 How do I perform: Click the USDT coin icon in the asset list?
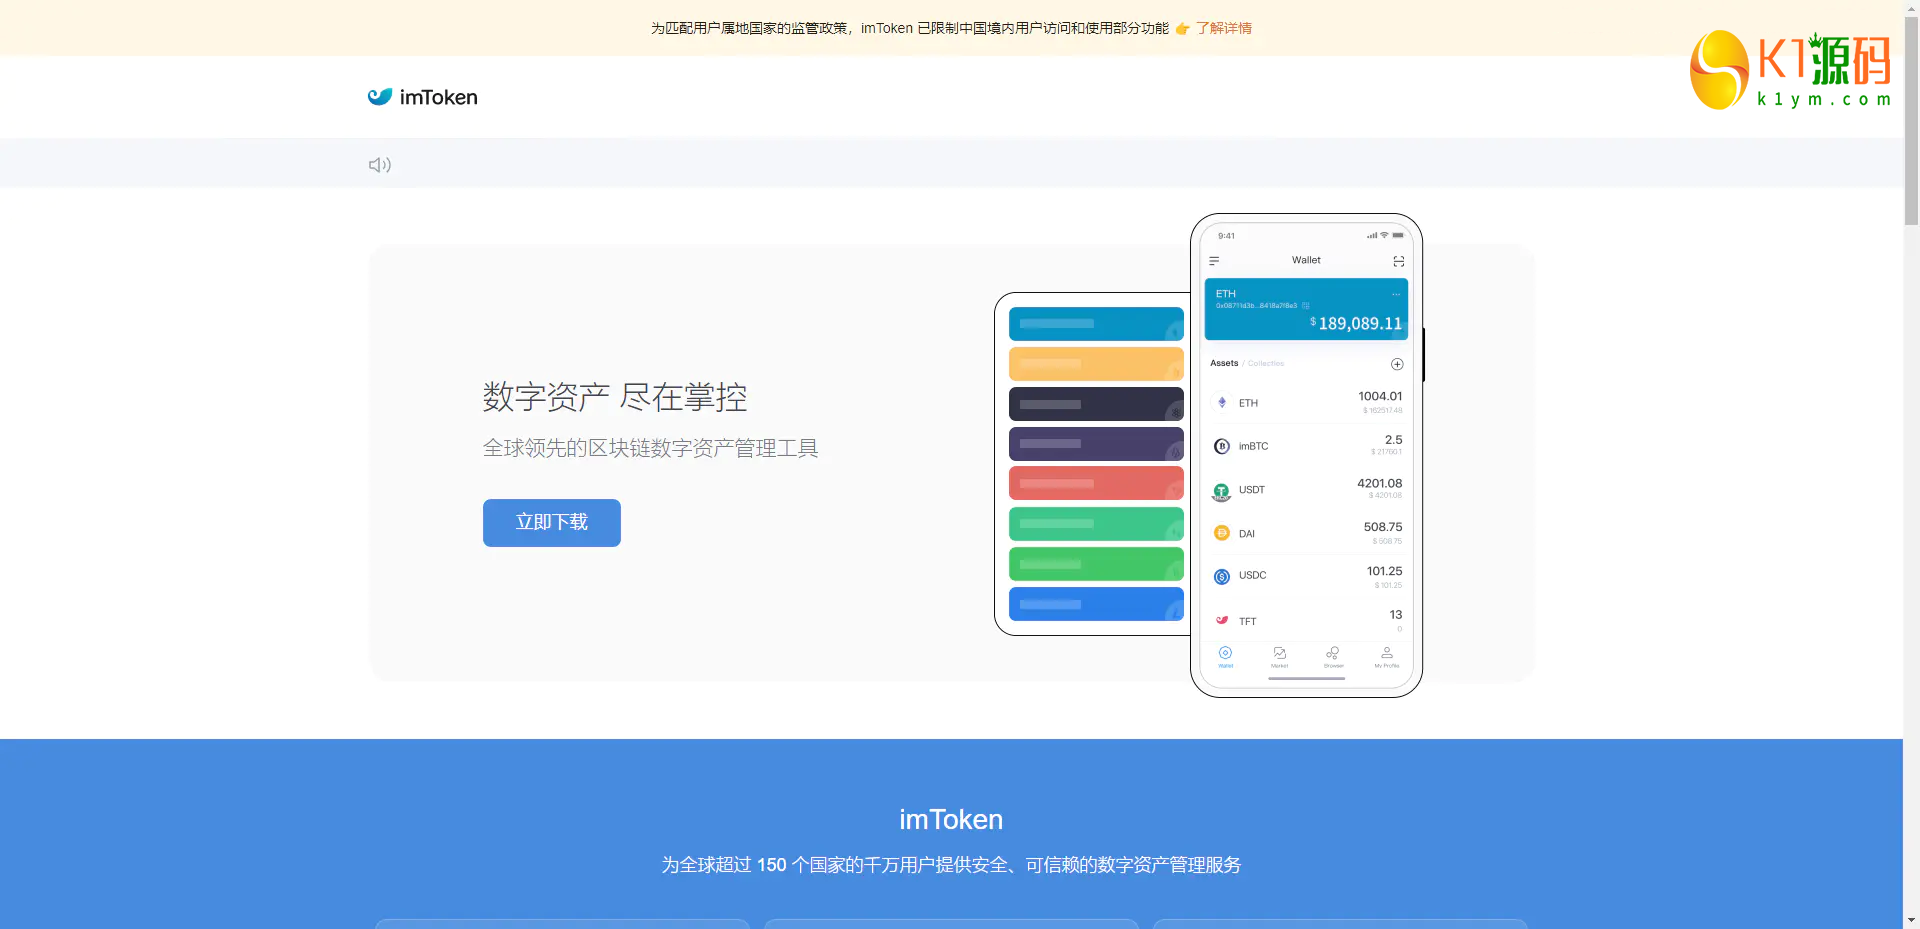point(1222,491)
